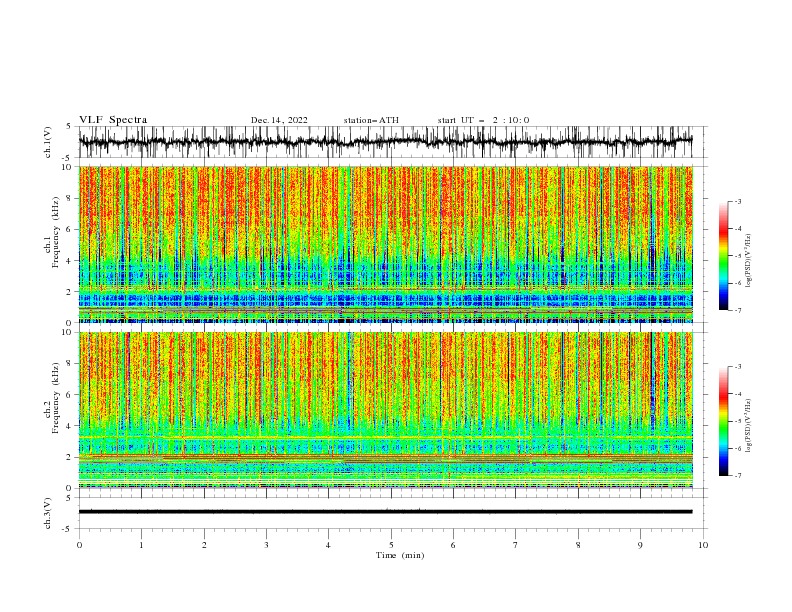Click the "-6" label on ch.2 colorbar
Screen dimensions: 792x612
coord(738,448)
